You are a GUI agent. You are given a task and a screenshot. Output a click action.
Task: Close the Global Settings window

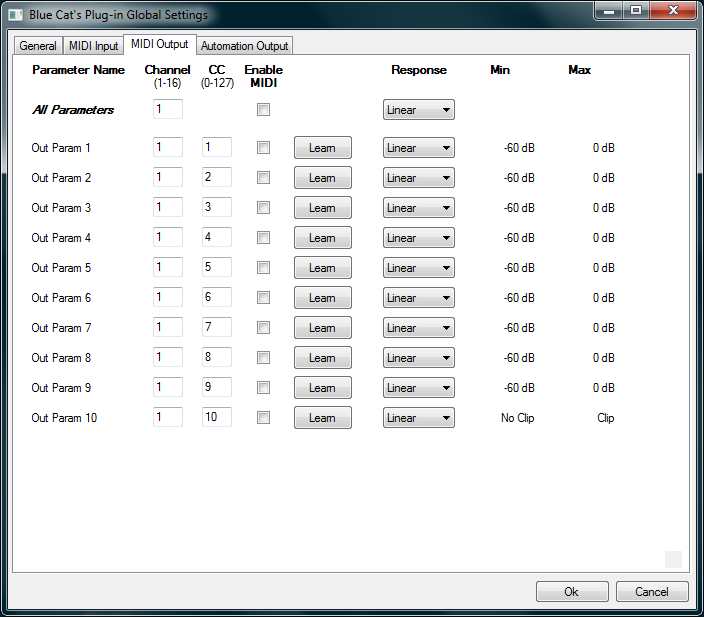tap(673, 11)
